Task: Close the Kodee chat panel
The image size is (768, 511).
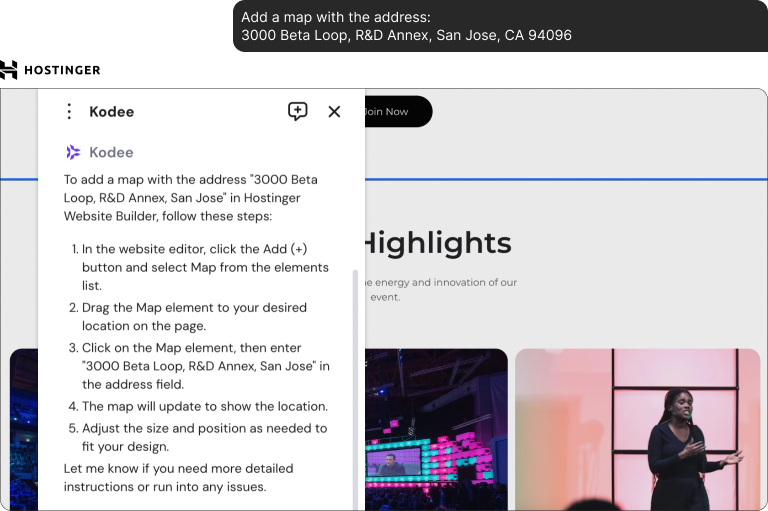Action: click(334, 112)
